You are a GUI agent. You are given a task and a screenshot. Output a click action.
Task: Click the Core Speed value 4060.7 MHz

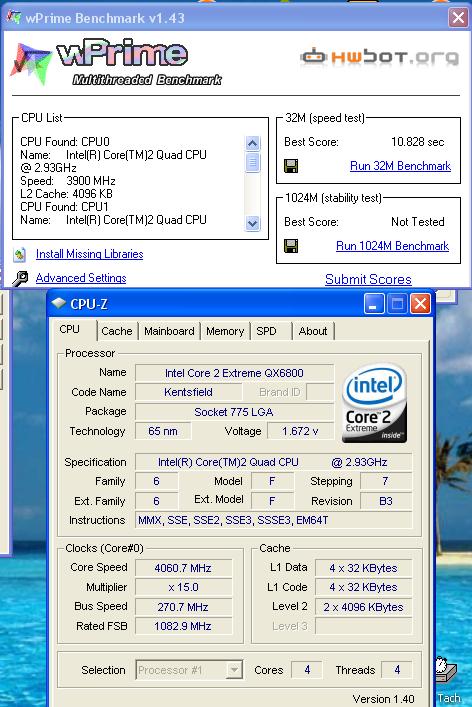183,568
